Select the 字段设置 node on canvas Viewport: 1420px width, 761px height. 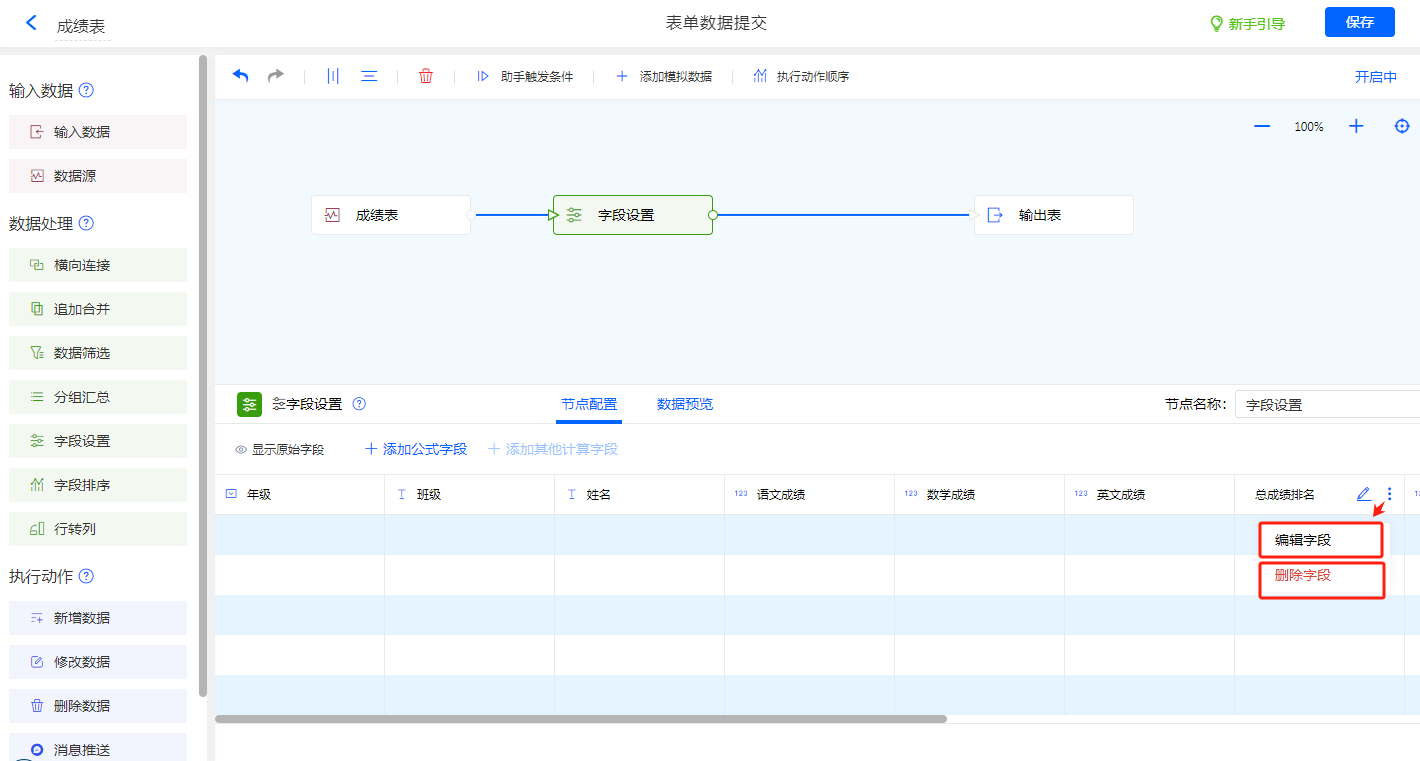pyautogui.click(x=632, y=215)
